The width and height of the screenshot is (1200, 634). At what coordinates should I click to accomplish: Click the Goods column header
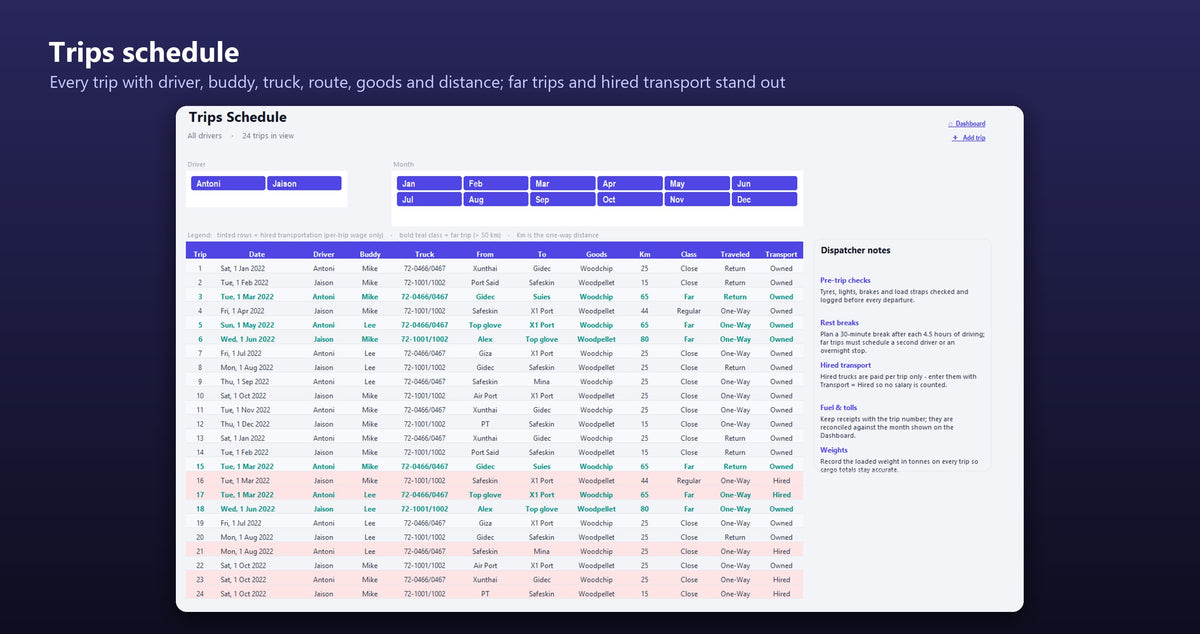tap(597, 254)
